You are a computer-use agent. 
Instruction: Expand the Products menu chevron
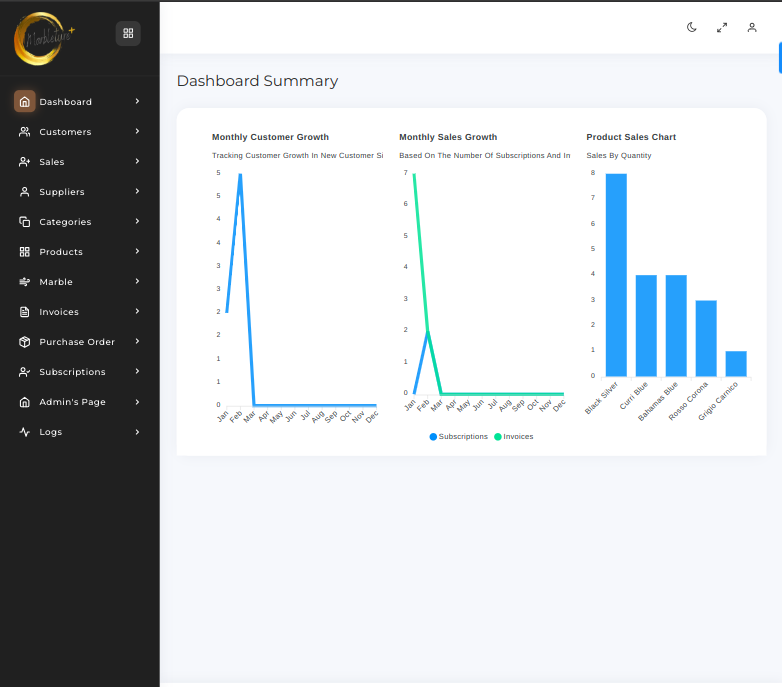click(137, 251)
